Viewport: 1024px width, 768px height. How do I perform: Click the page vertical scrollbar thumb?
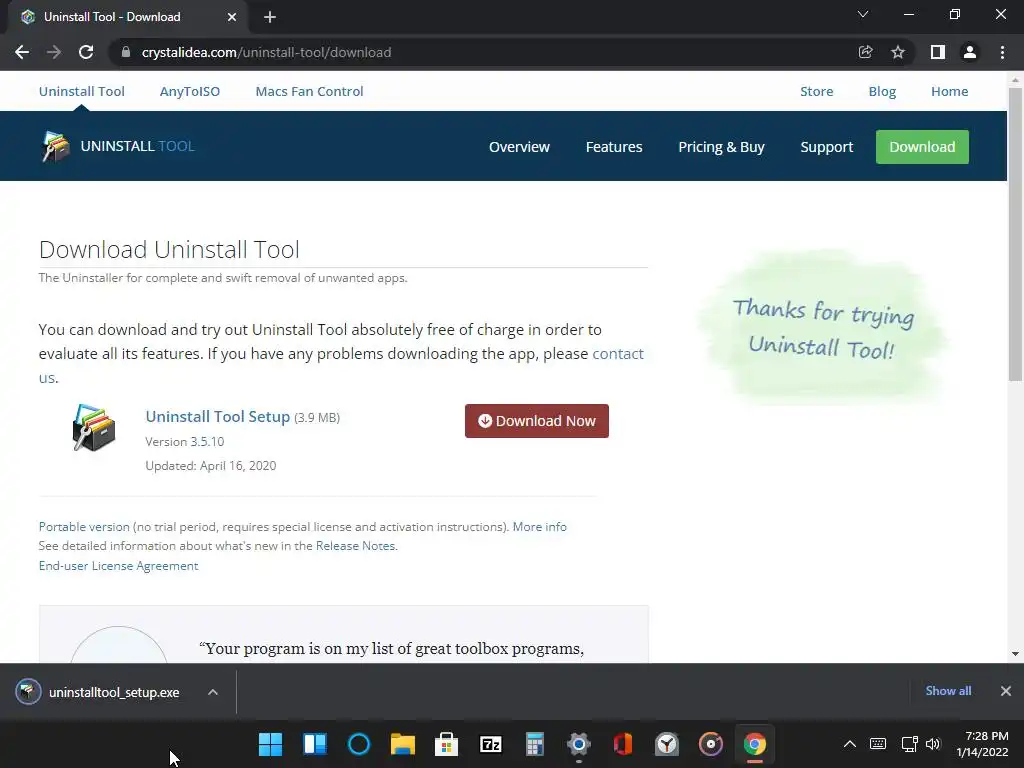(1015, 234)
